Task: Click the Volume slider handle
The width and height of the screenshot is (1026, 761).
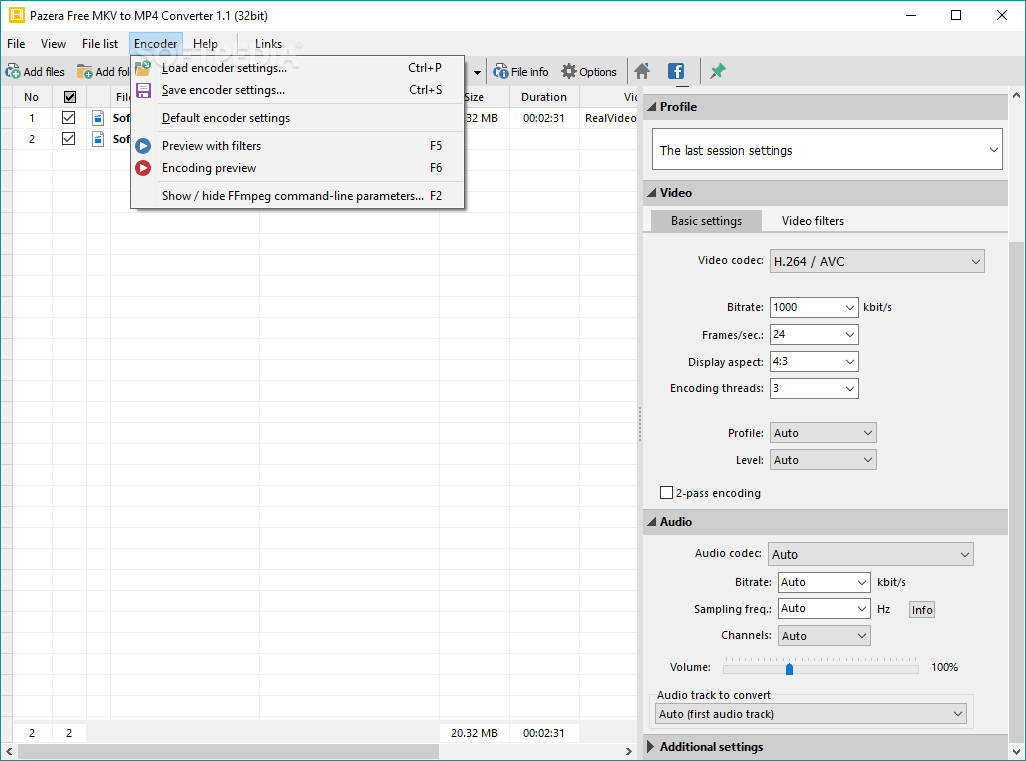Action: tap(789, 669)
